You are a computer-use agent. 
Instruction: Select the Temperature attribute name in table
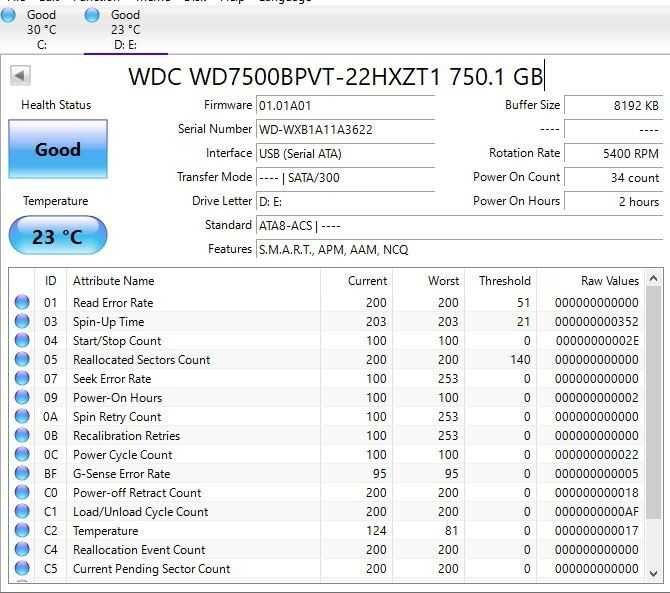[x=106, y=531]
